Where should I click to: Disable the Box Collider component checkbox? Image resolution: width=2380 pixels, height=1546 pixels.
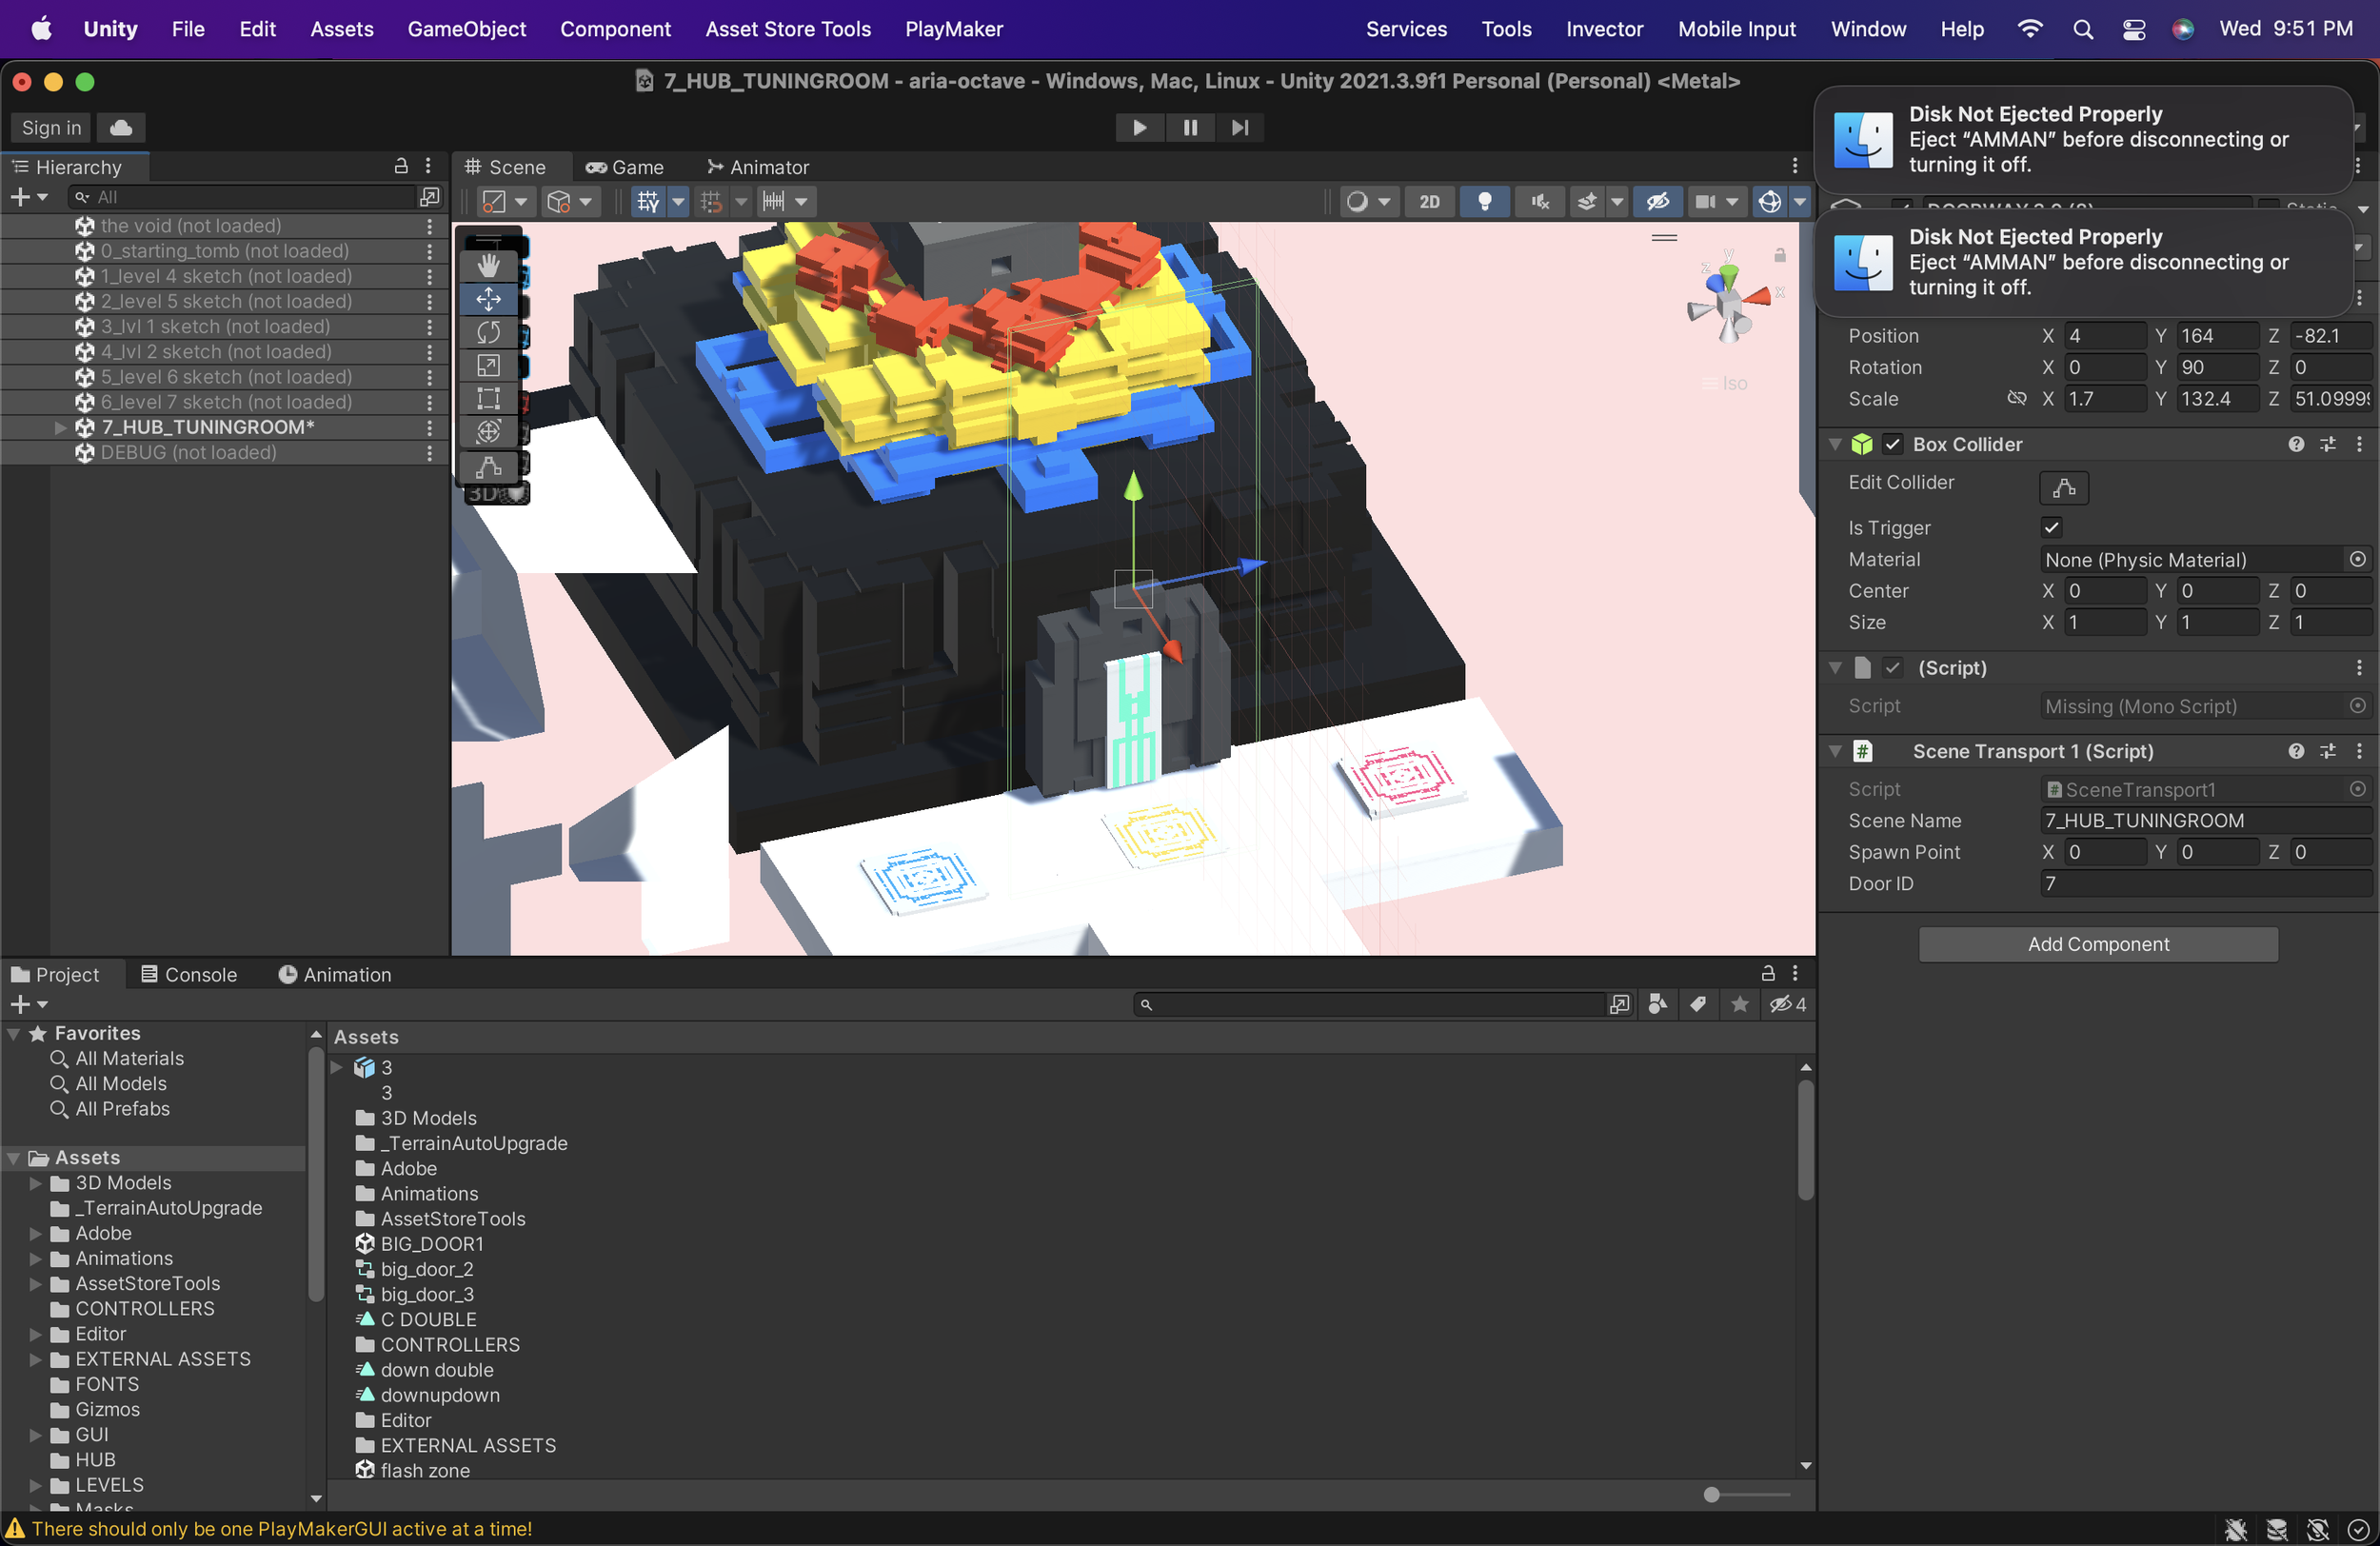[x=1892, y=444]
